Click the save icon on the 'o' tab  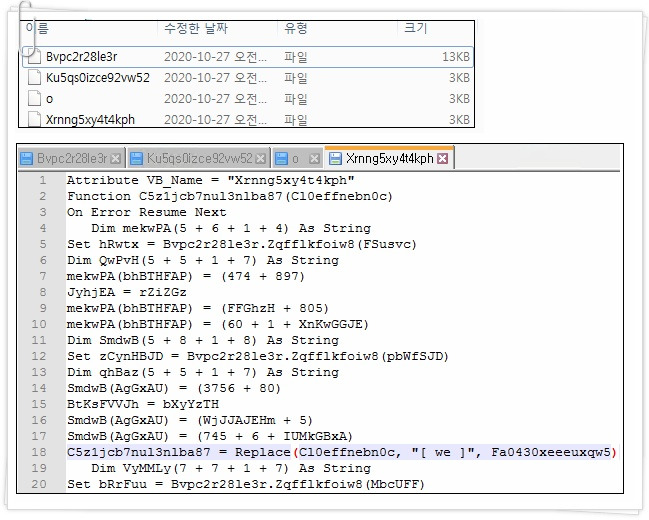click(x=281, y=159)
